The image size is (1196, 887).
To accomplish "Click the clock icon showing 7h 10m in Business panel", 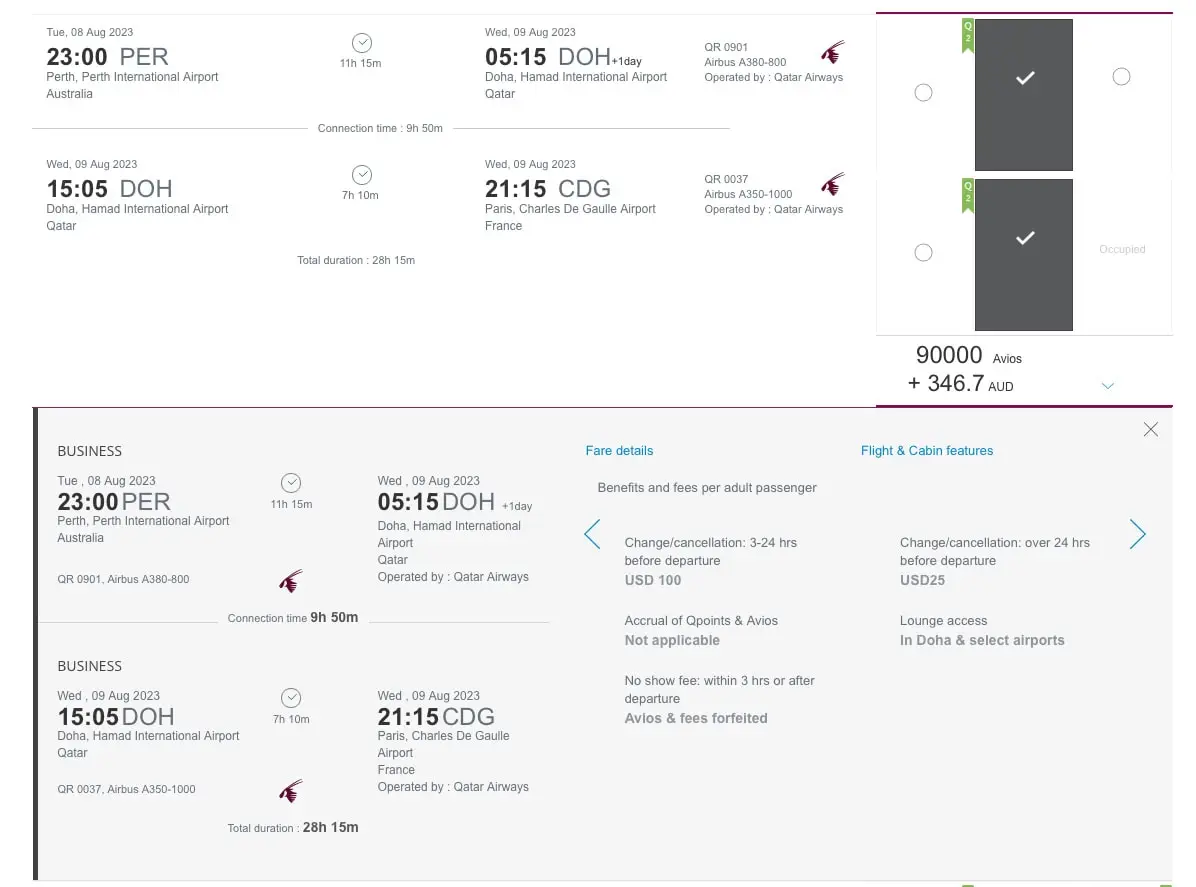I will 290,698.
